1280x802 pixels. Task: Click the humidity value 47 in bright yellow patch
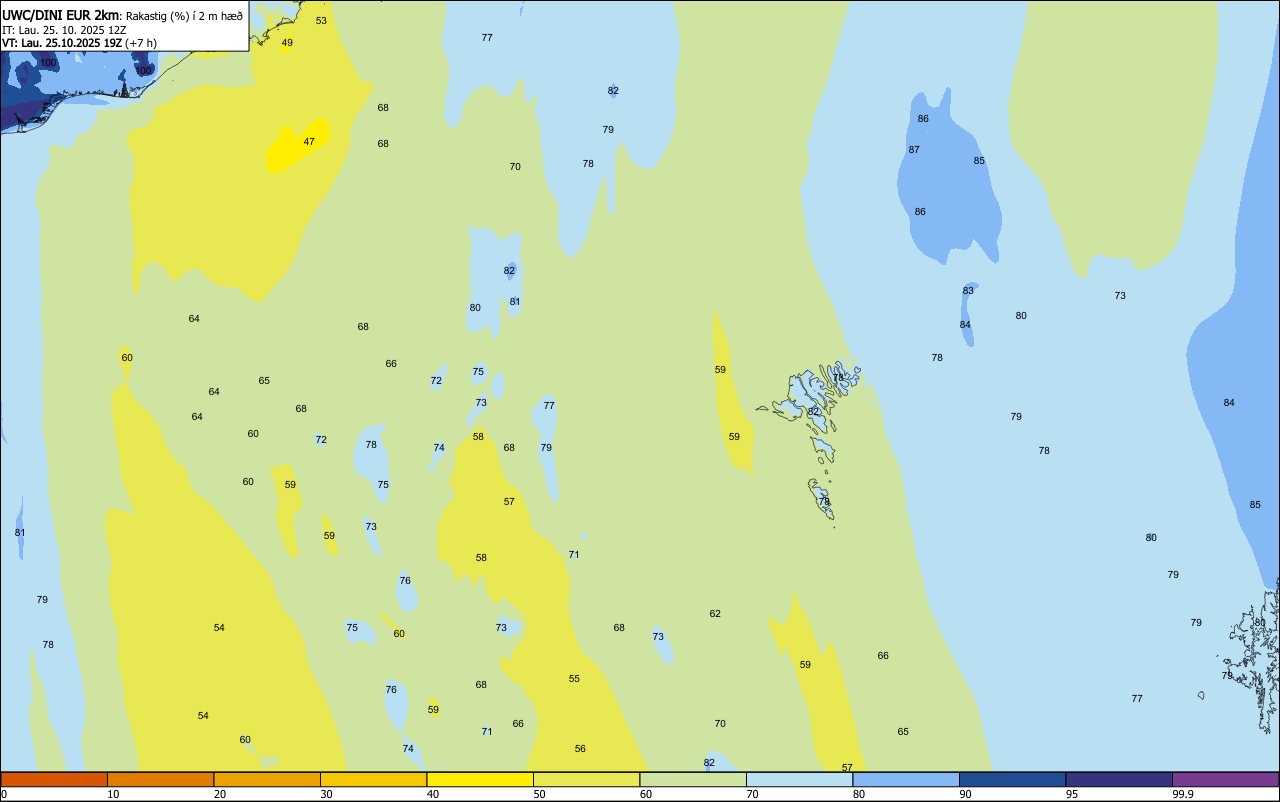click(309, 142)
